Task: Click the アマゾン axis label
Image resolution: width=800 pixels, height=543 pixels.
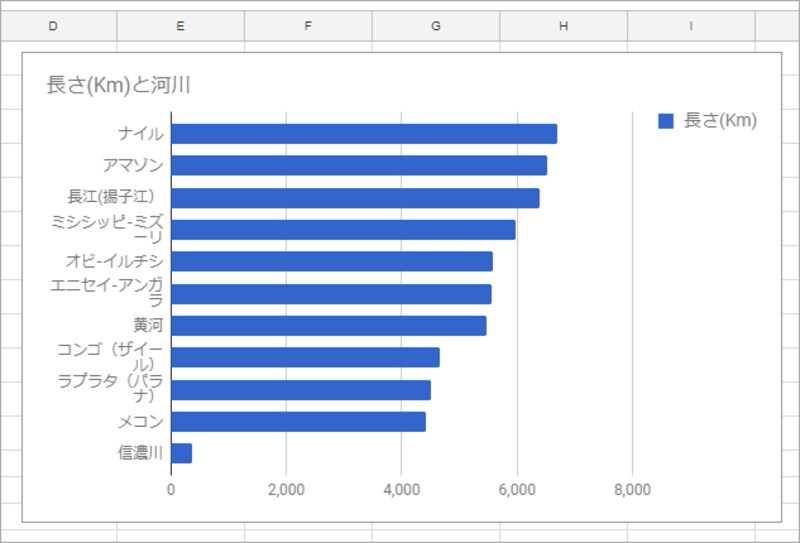Action: [x=133, y=165]
